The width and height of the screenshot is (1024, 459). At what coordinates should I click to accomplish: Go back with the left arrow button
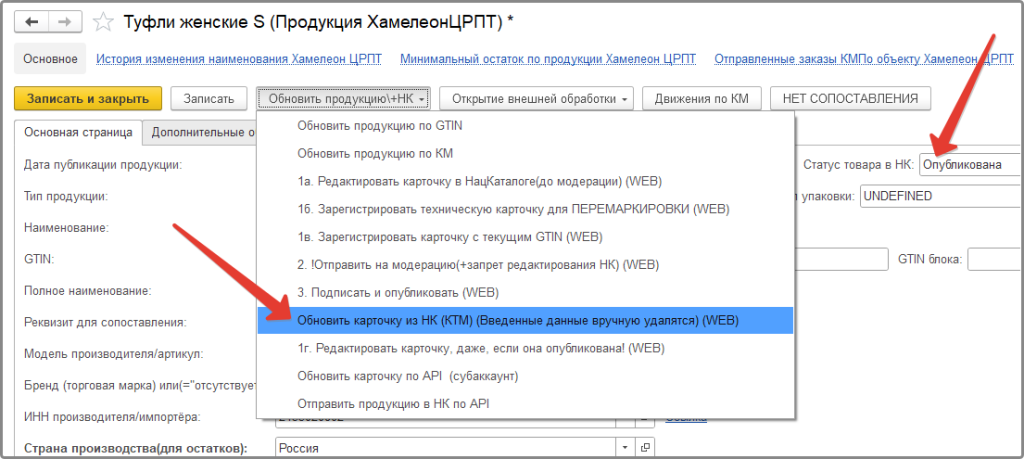(x=31, y=22)
